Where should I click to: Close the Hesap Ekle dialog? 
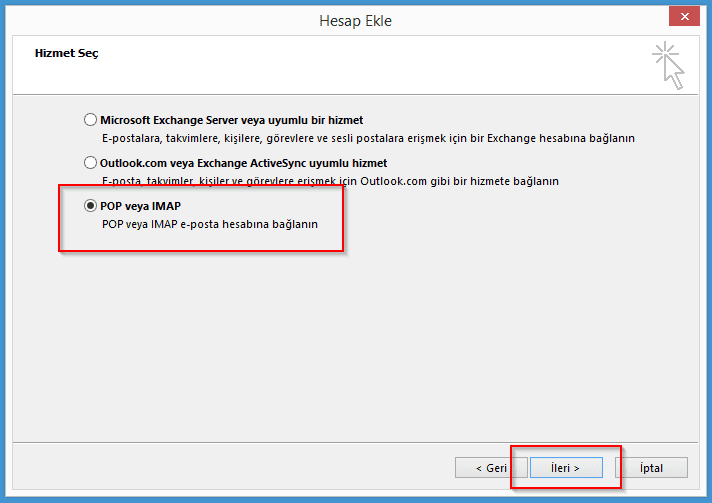(x=684, y=17)
